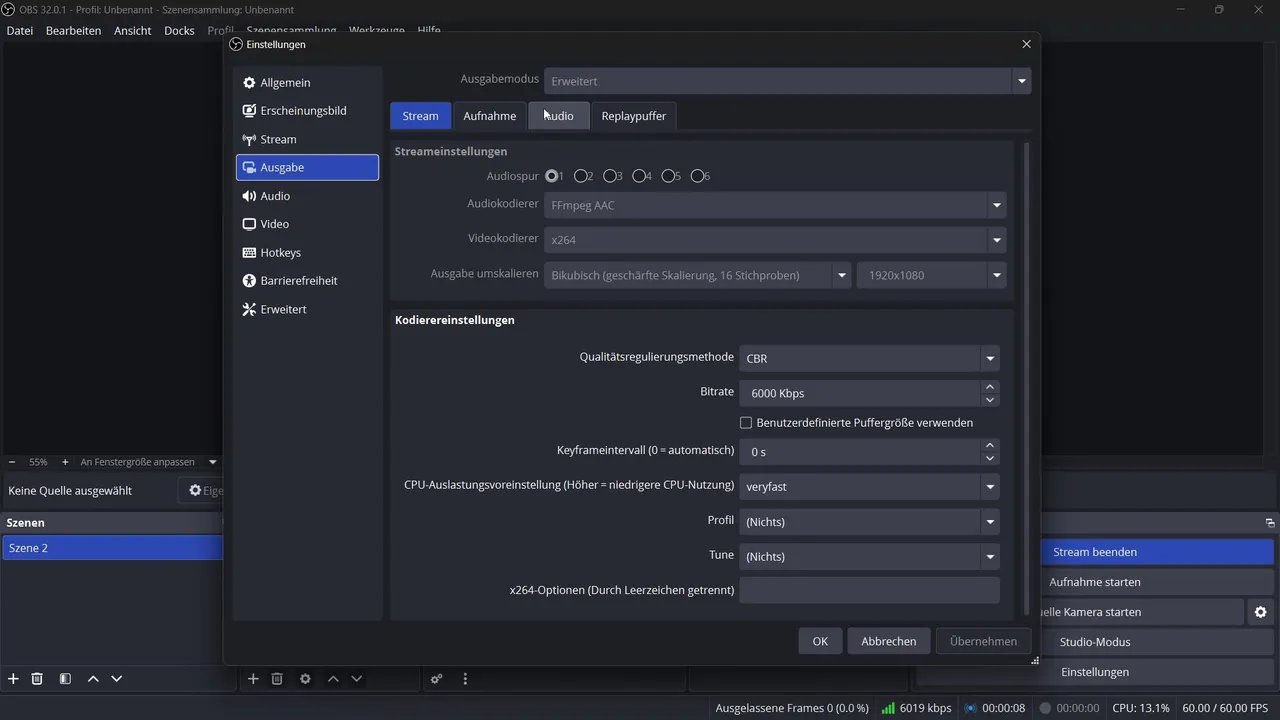The height and width of the screenshot is (720, 1280).
Task: Switch to the Aufnahme tab
Action: pos(490,116)
